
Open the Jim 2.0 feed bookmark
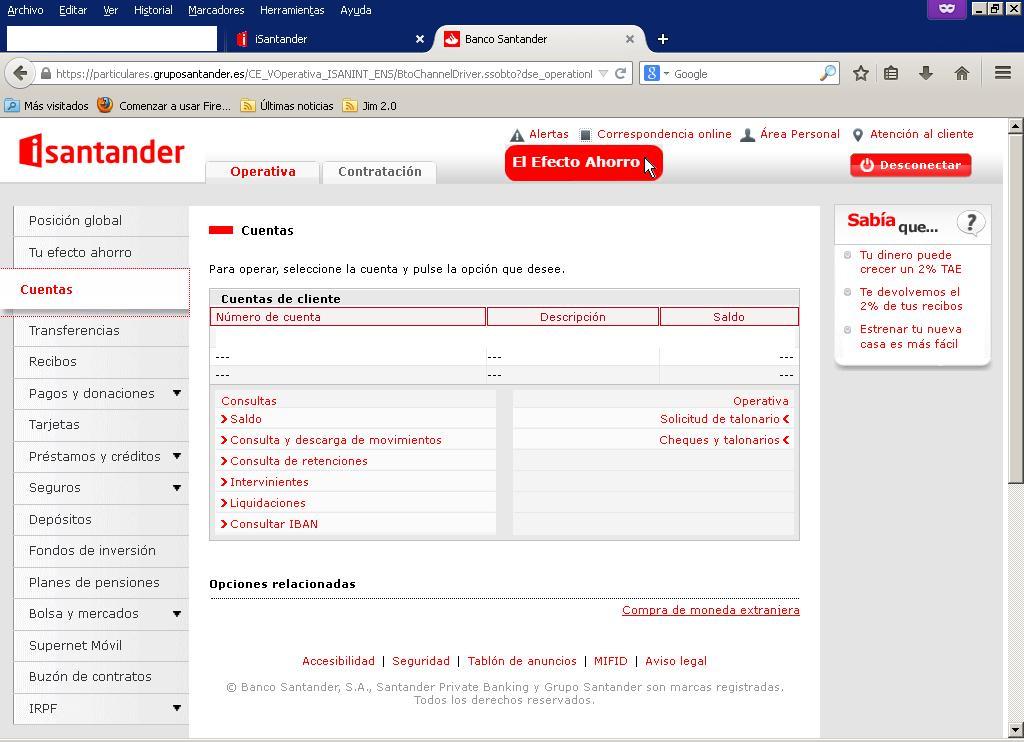point(370,106)
